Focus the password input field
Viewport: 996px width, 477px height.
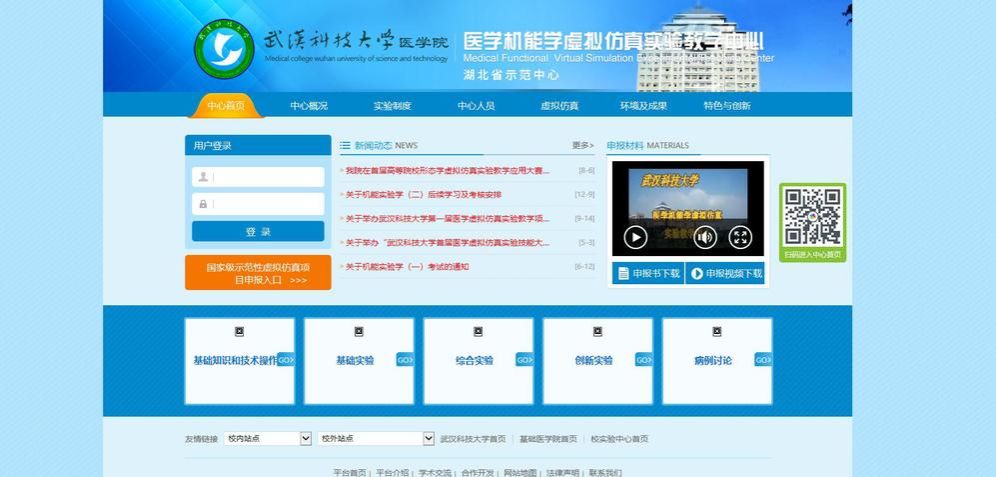[x=258, y=204]
